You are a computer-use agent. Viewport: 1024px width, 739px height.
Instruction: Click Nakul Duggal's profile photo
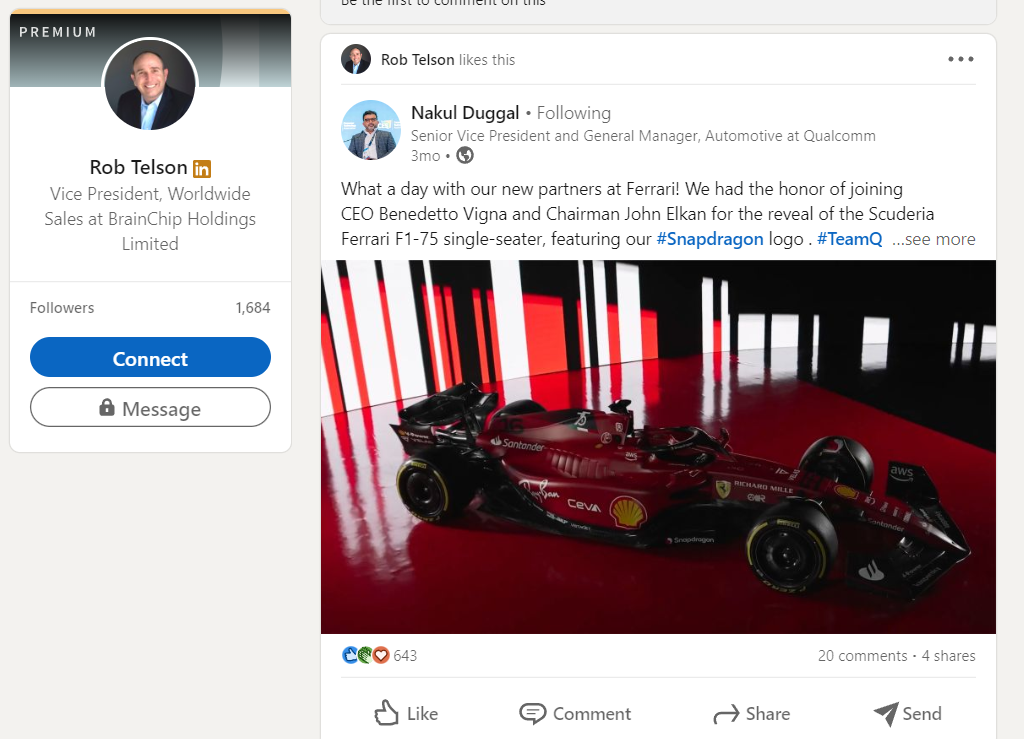(x=371, y=130)
